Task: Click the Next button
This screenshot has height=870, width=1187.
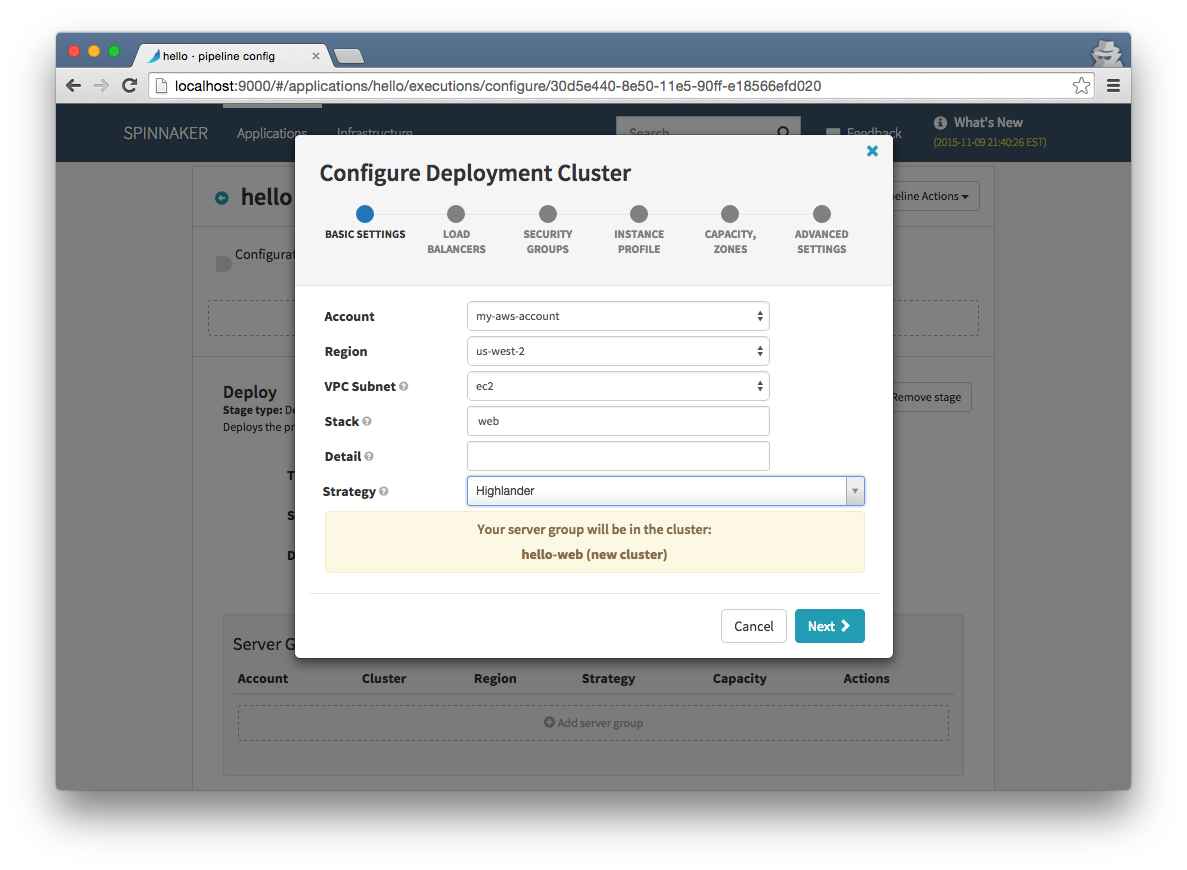Action: 829,626
